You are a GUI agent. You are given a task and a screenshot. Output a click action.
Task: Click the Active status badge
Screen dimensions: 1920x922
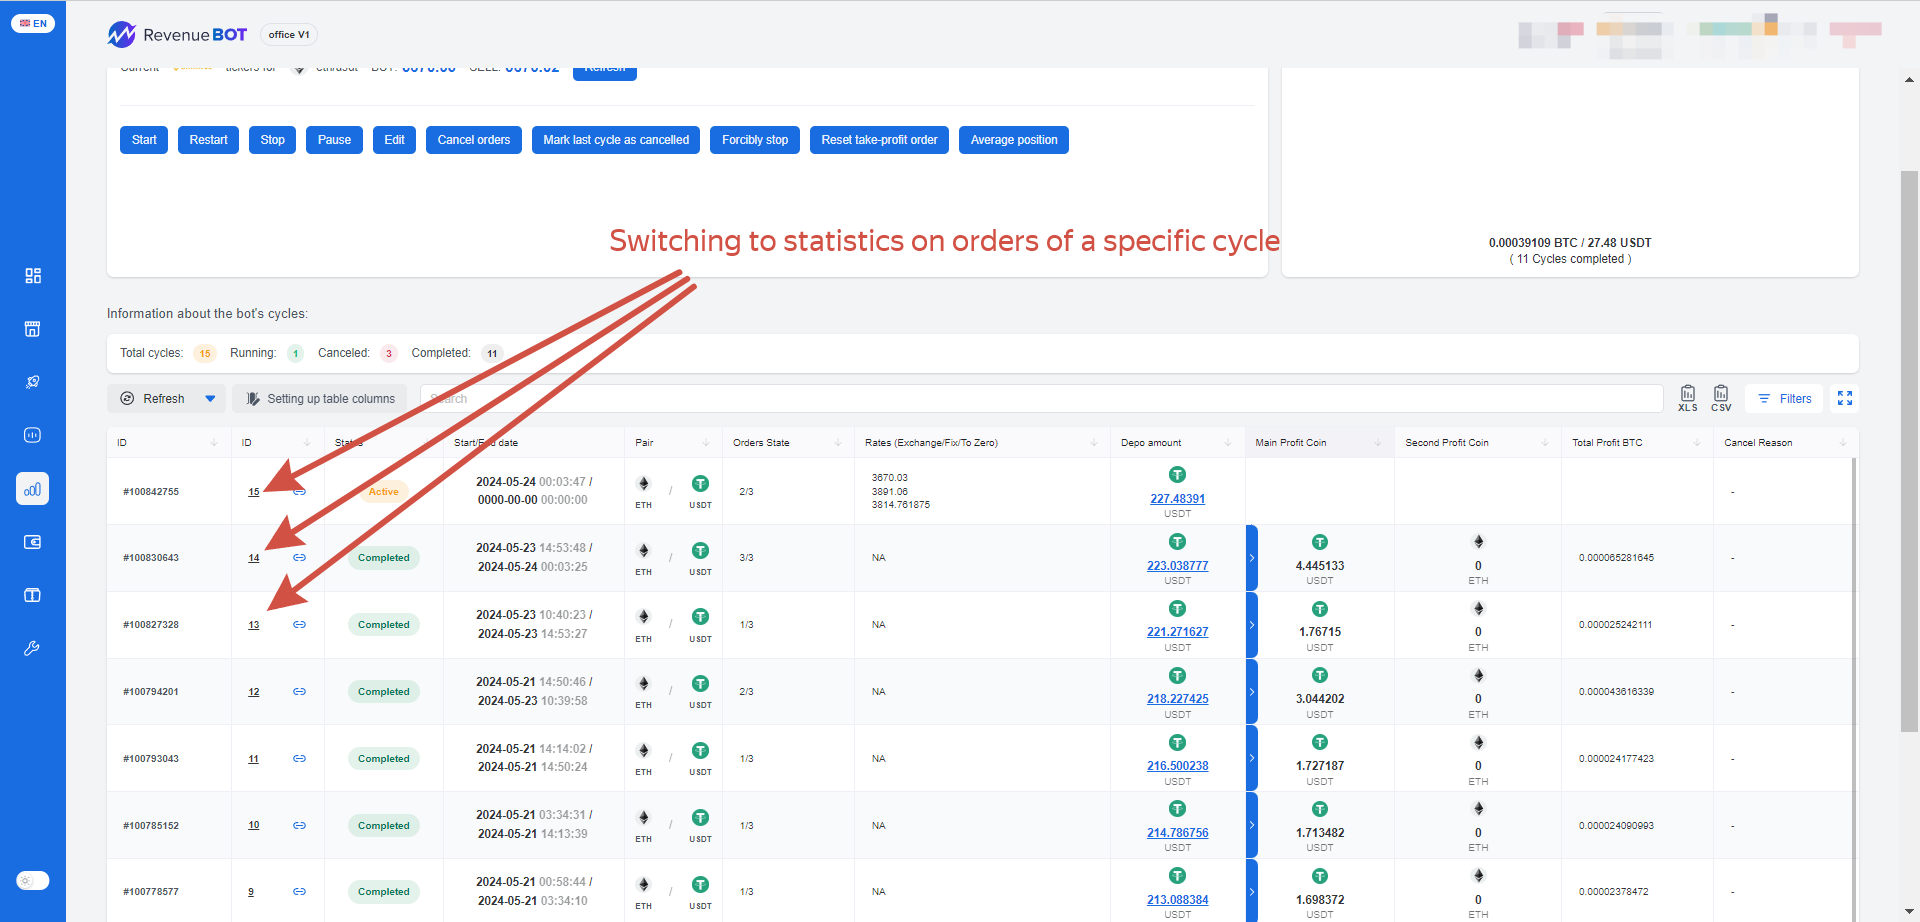click(383, 492)
